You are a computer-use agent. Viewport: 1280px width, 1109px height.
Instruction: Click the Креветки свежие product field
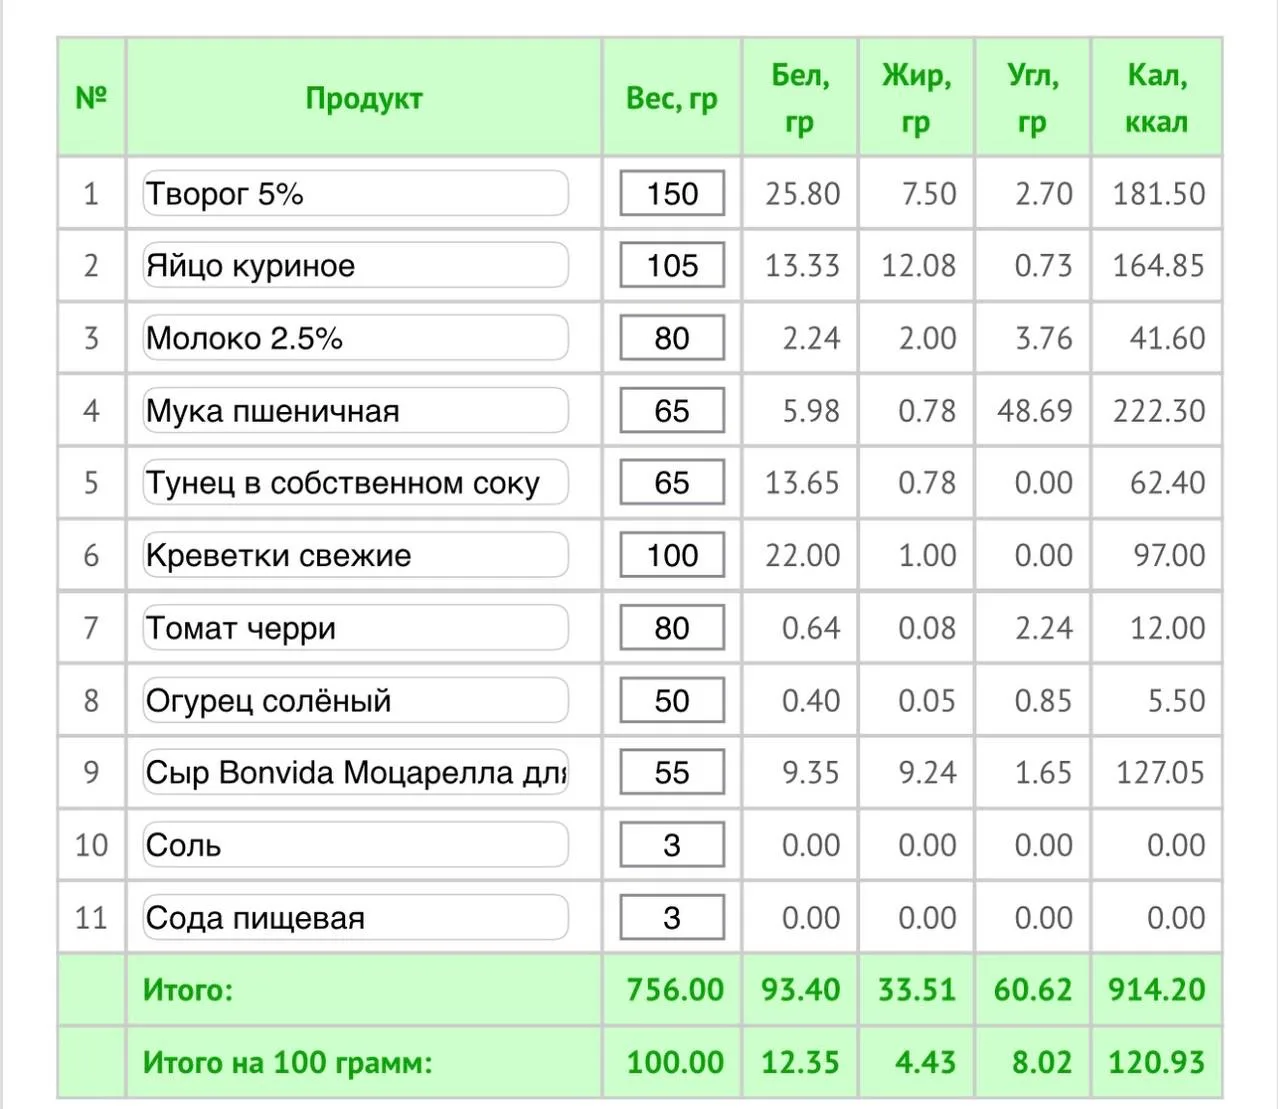[356, 555]
